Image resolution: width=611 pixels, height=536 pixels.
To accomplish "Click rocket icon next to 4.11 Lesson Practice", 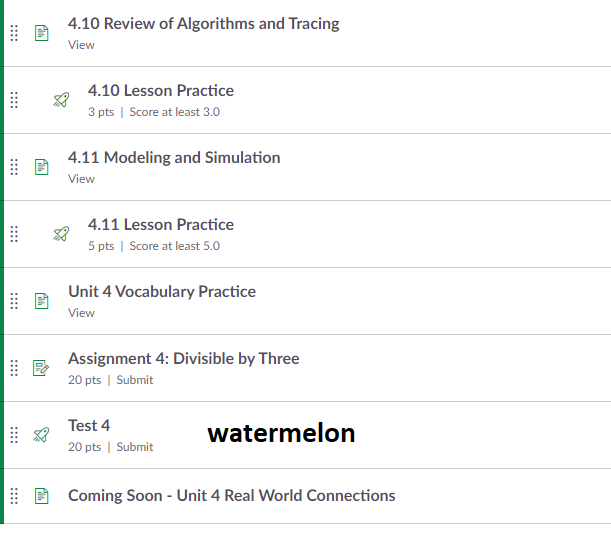I will [x=61, y=234].
